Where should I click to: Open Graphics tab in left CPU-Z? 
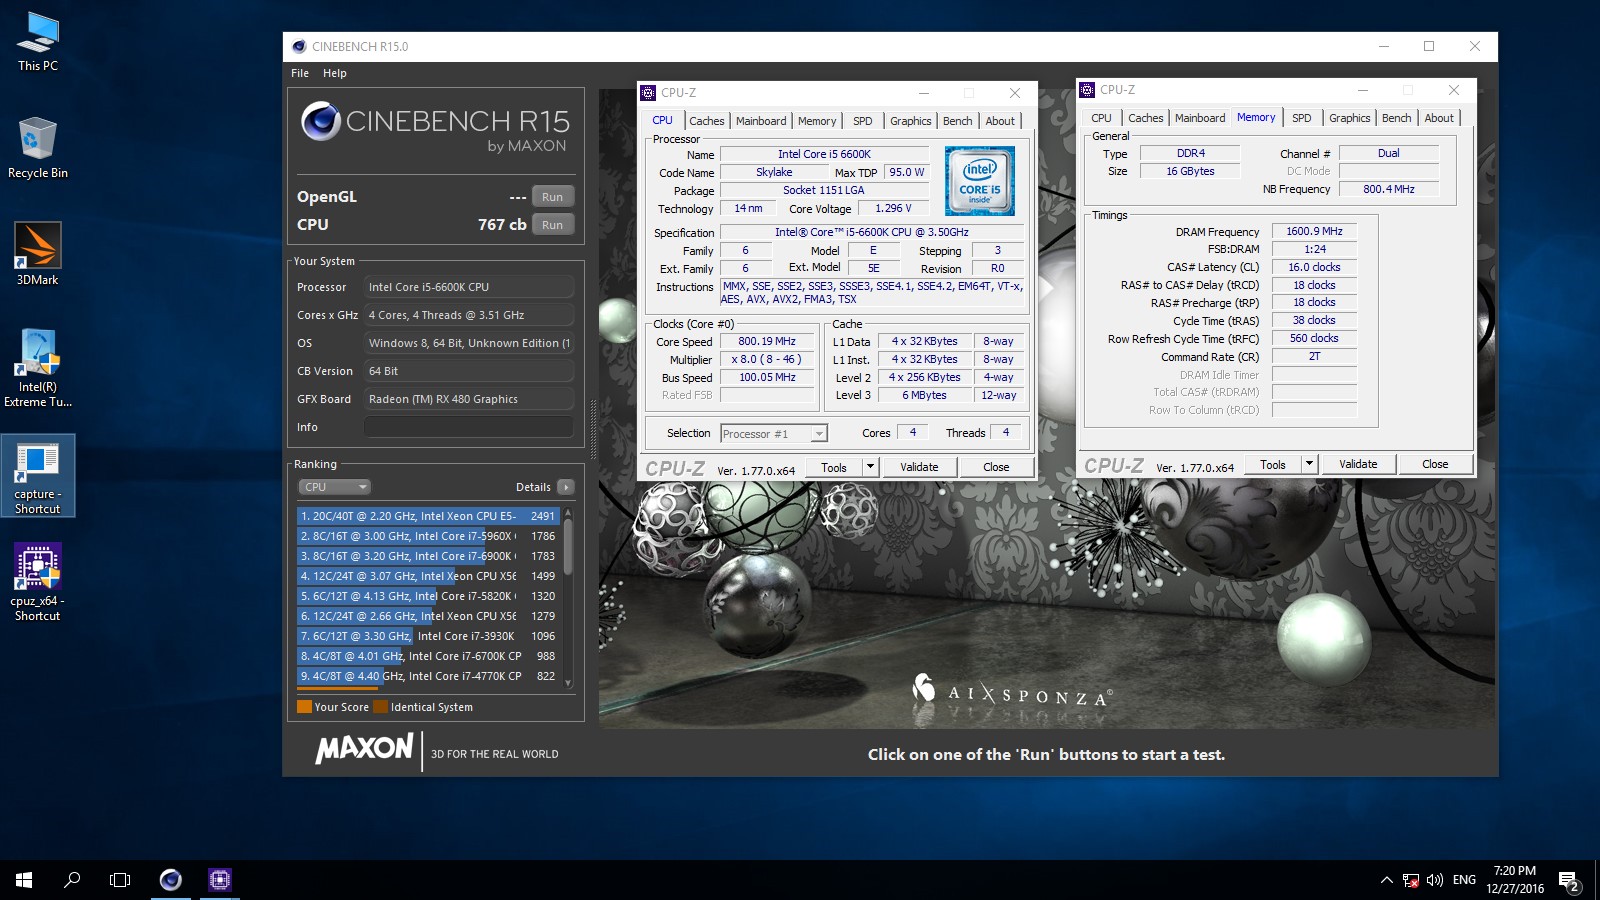(911, 121)
